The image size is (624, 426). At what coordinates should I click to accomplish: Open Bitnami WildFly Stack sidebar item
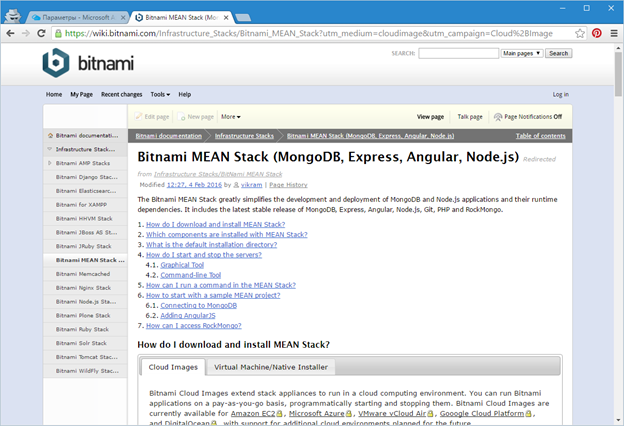(87, 371)
